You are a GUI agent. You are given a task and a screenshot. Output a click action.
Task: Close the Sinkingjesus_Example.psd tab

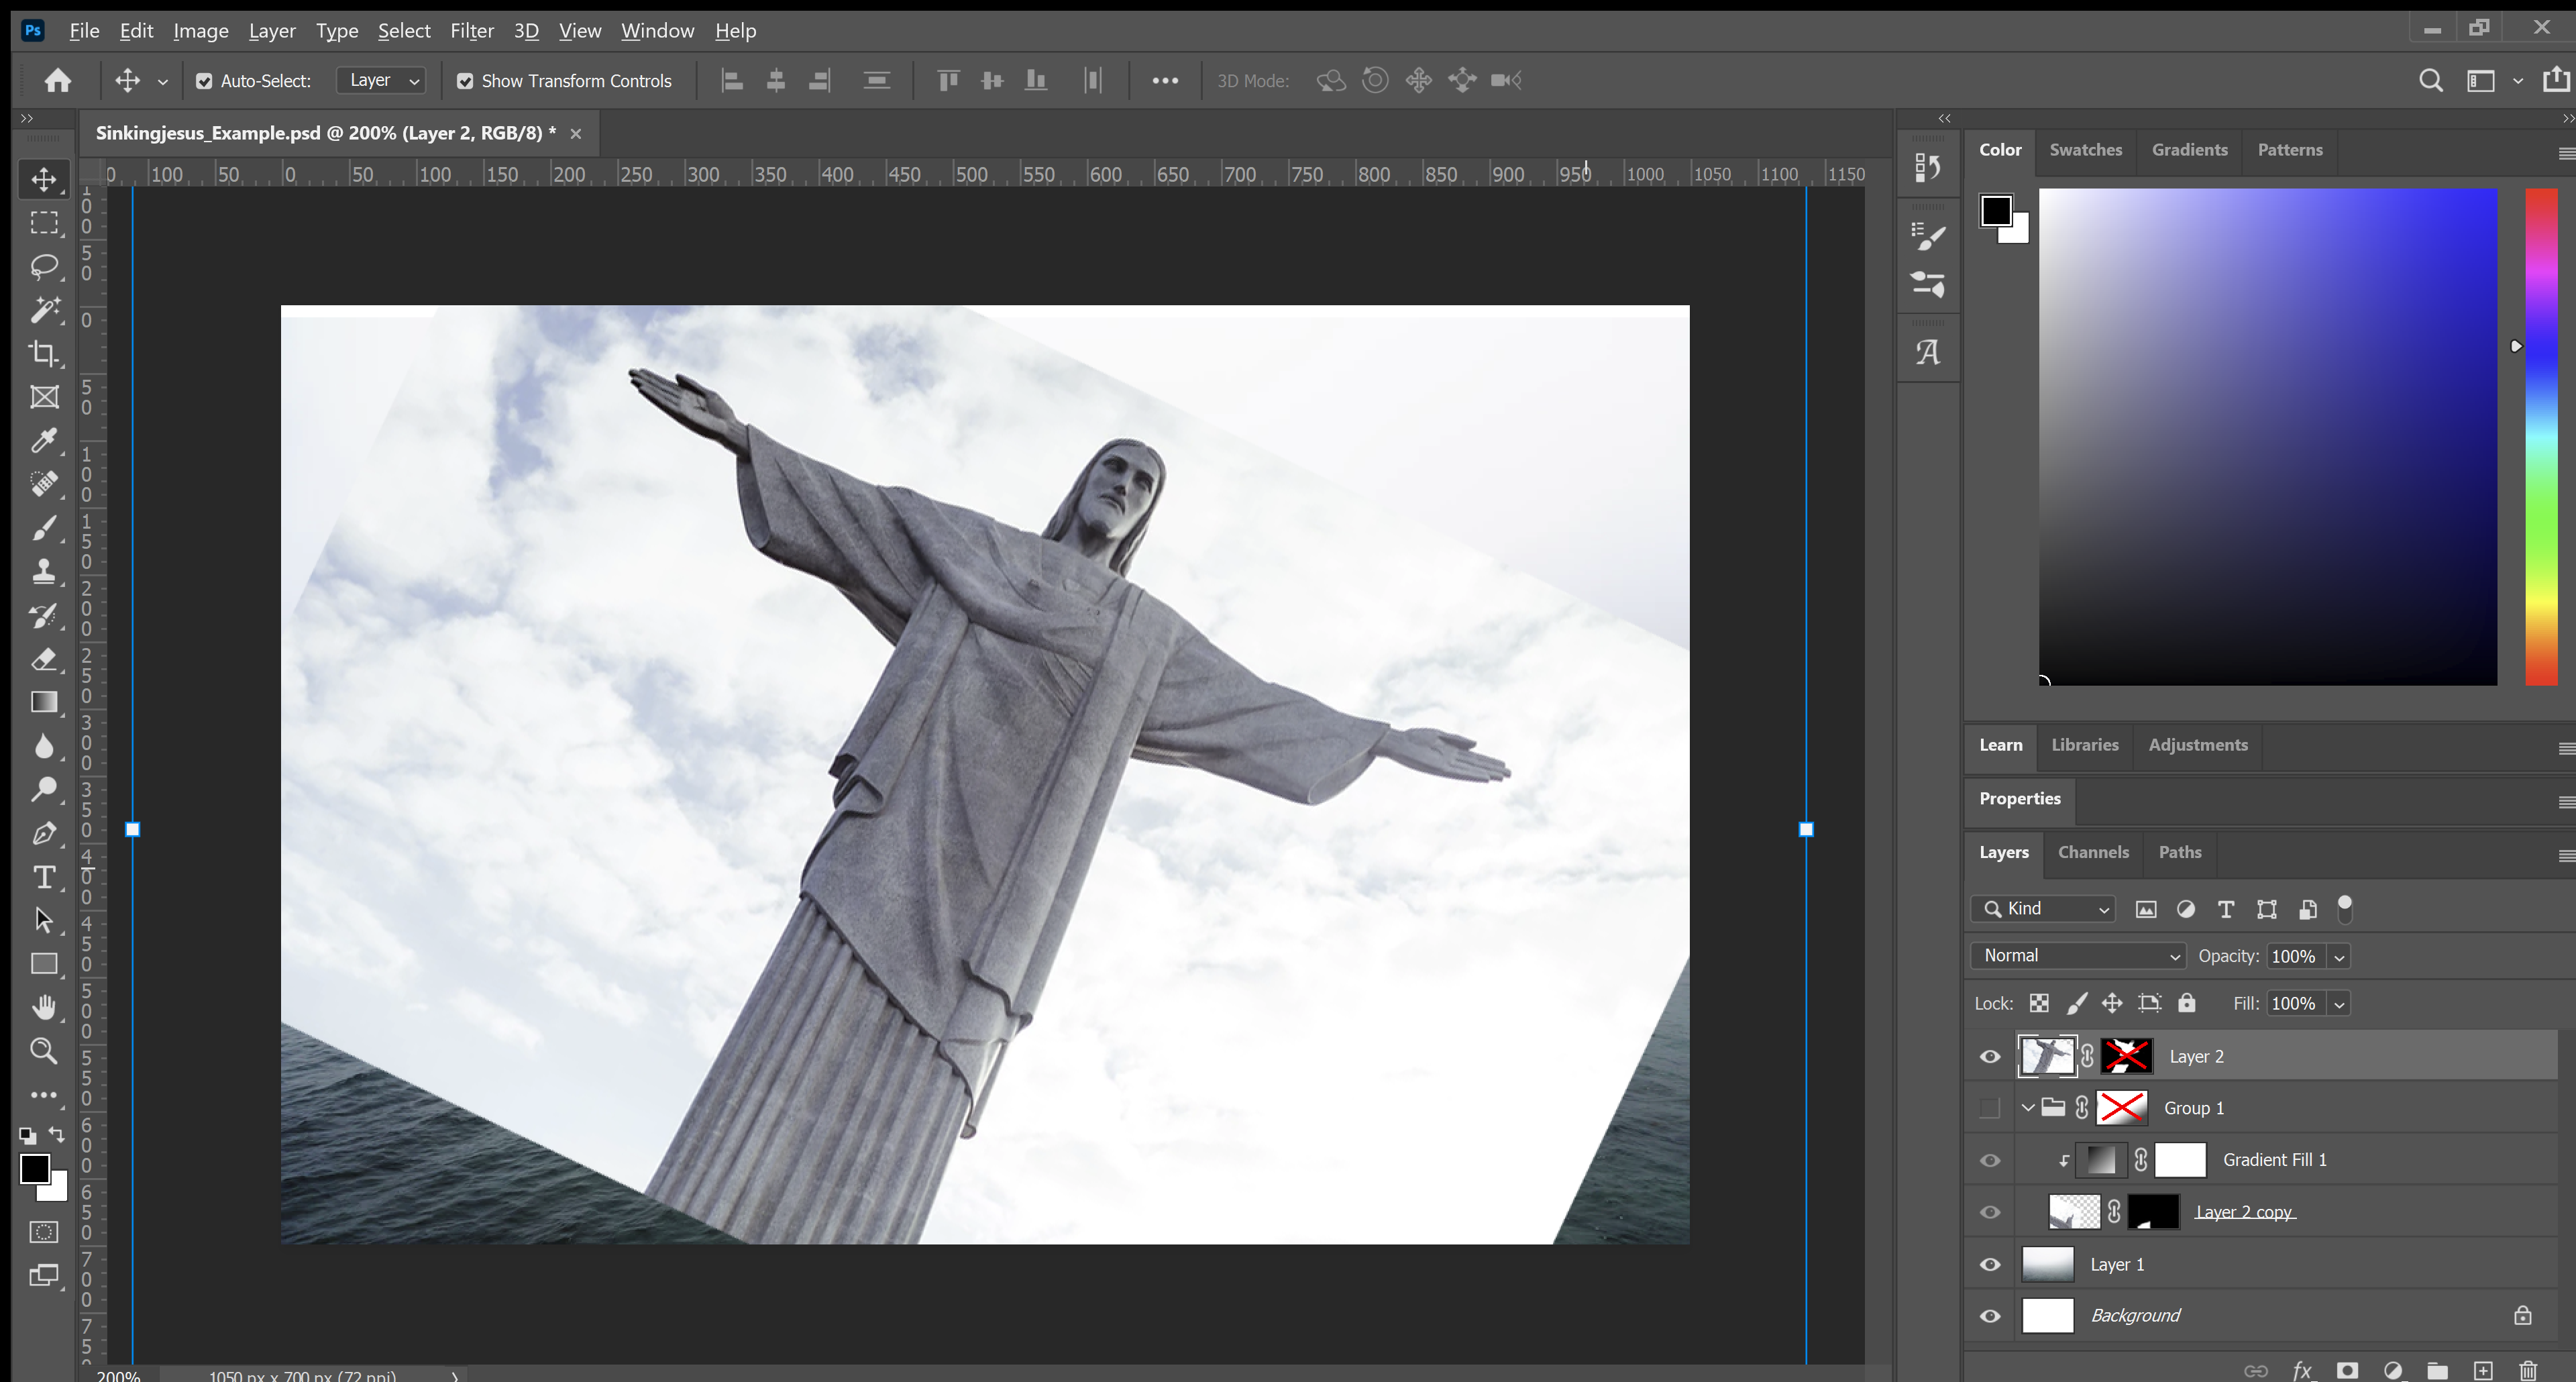pyautogui.click(x=576, y=133)
